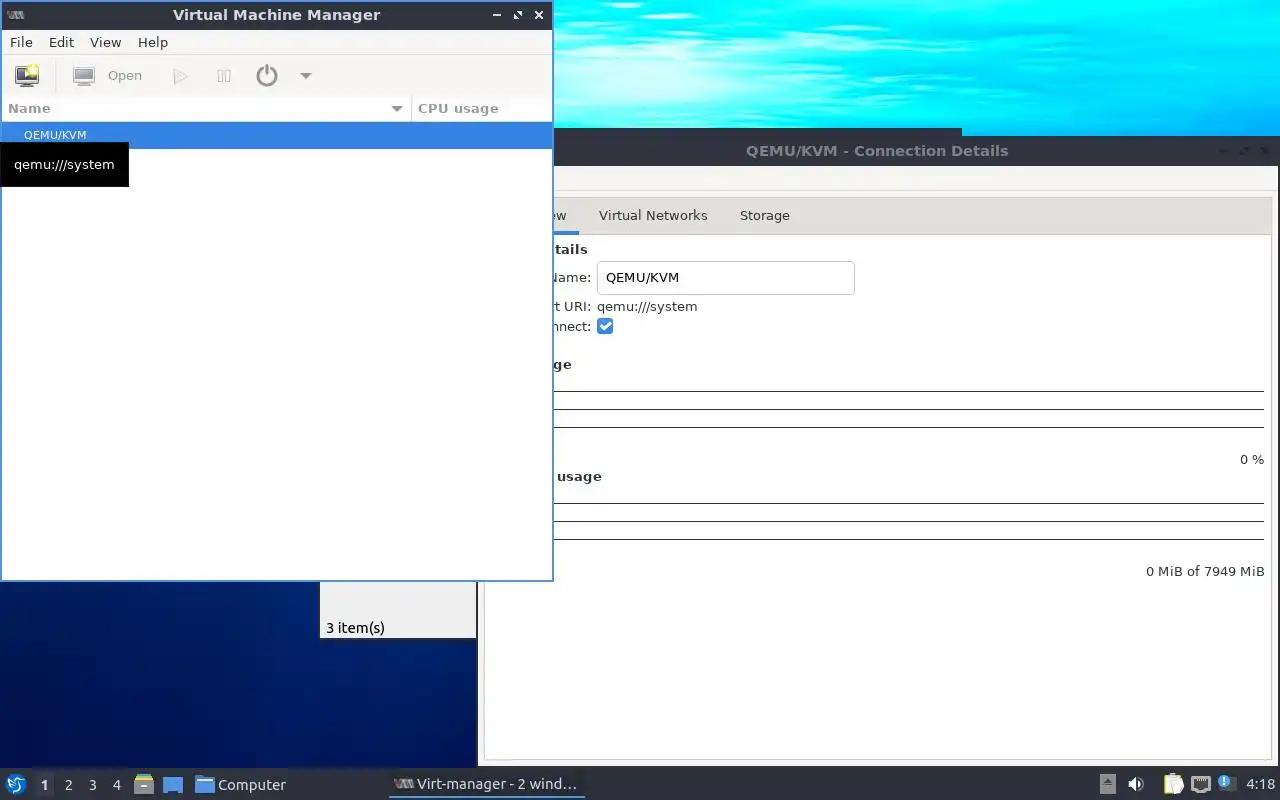The width and height of the screenshot is (1280, 800).
Task: Launch the file manager taskbar icon
Action: coord(144,784)
